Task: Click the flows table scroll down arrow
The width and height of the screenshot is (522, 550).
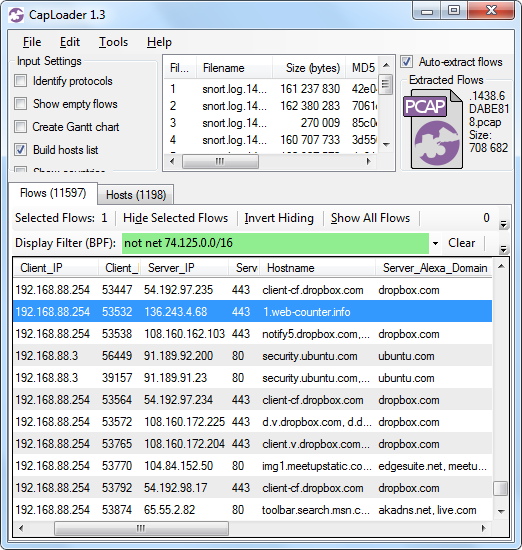Action: pos(501,511)
